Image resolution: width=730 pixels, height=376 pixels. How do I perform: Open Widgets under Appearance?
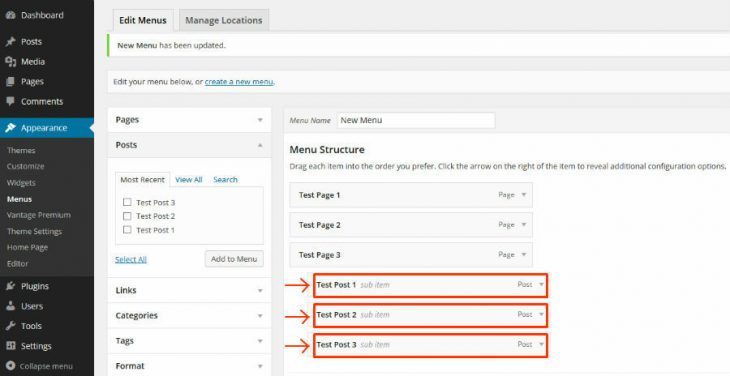point(21,183)
